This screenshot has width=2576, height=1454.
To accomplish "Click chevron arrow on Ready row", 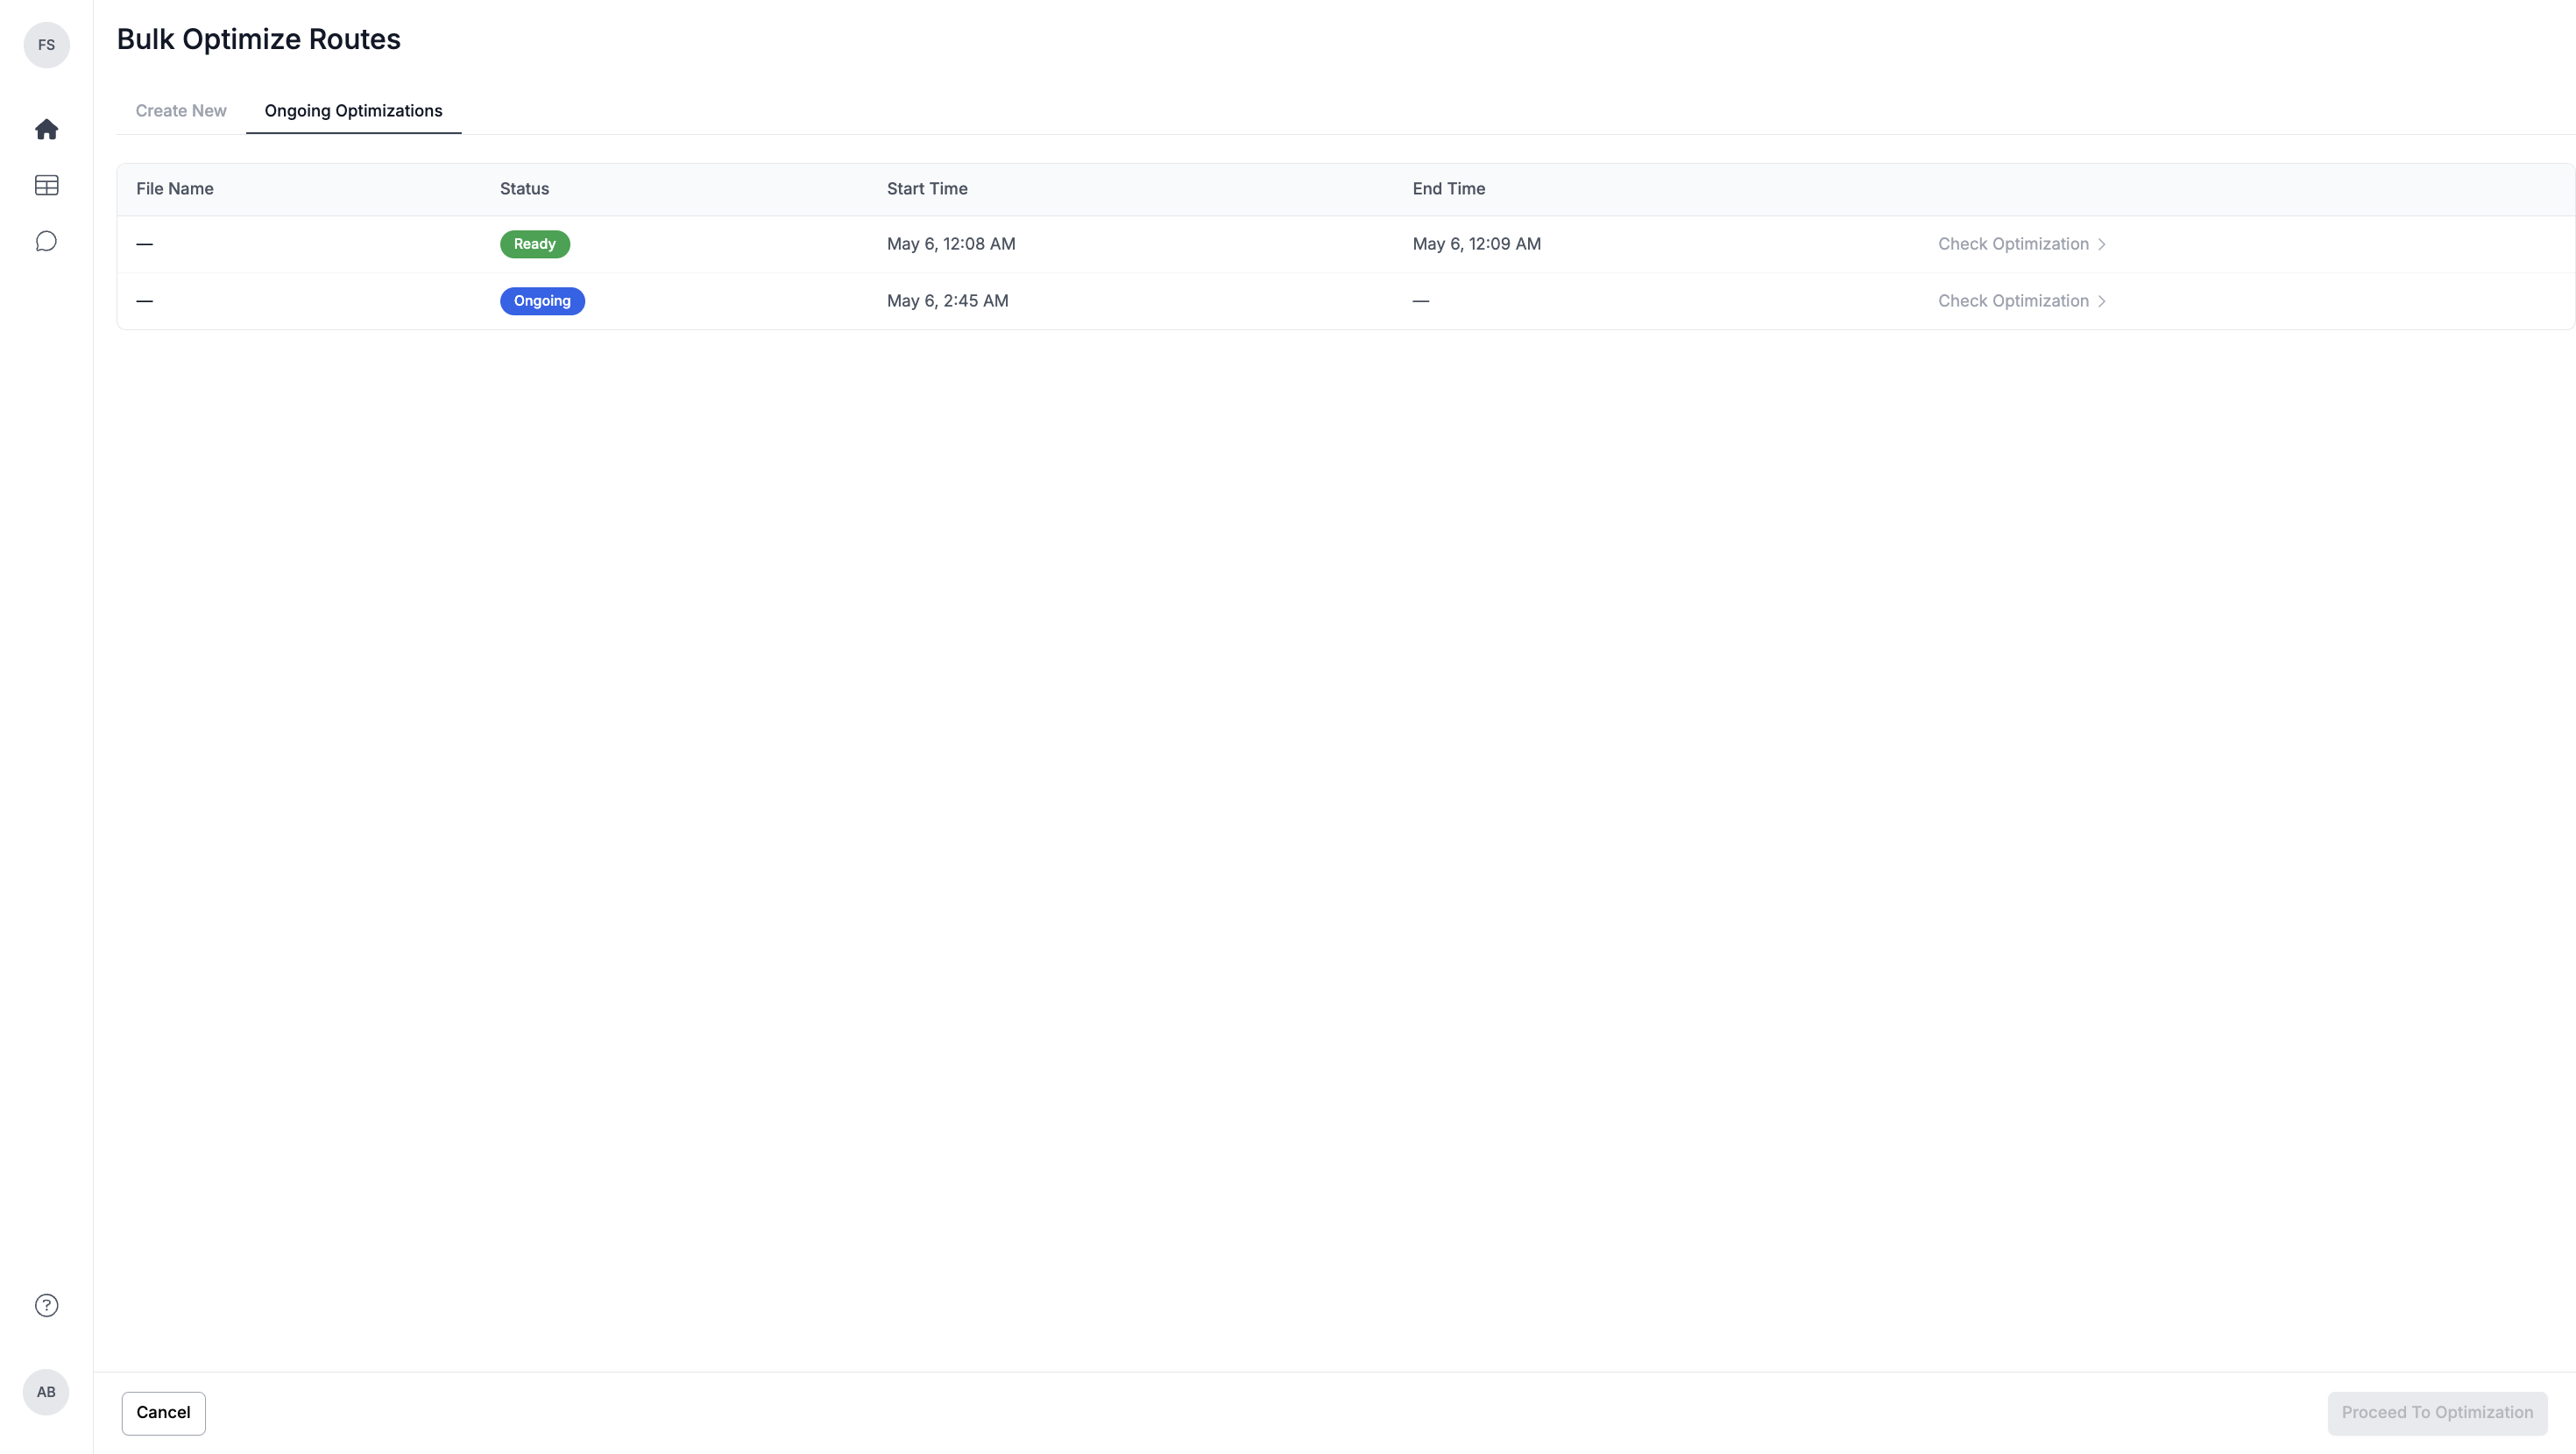I will [x=2102, y=244].
